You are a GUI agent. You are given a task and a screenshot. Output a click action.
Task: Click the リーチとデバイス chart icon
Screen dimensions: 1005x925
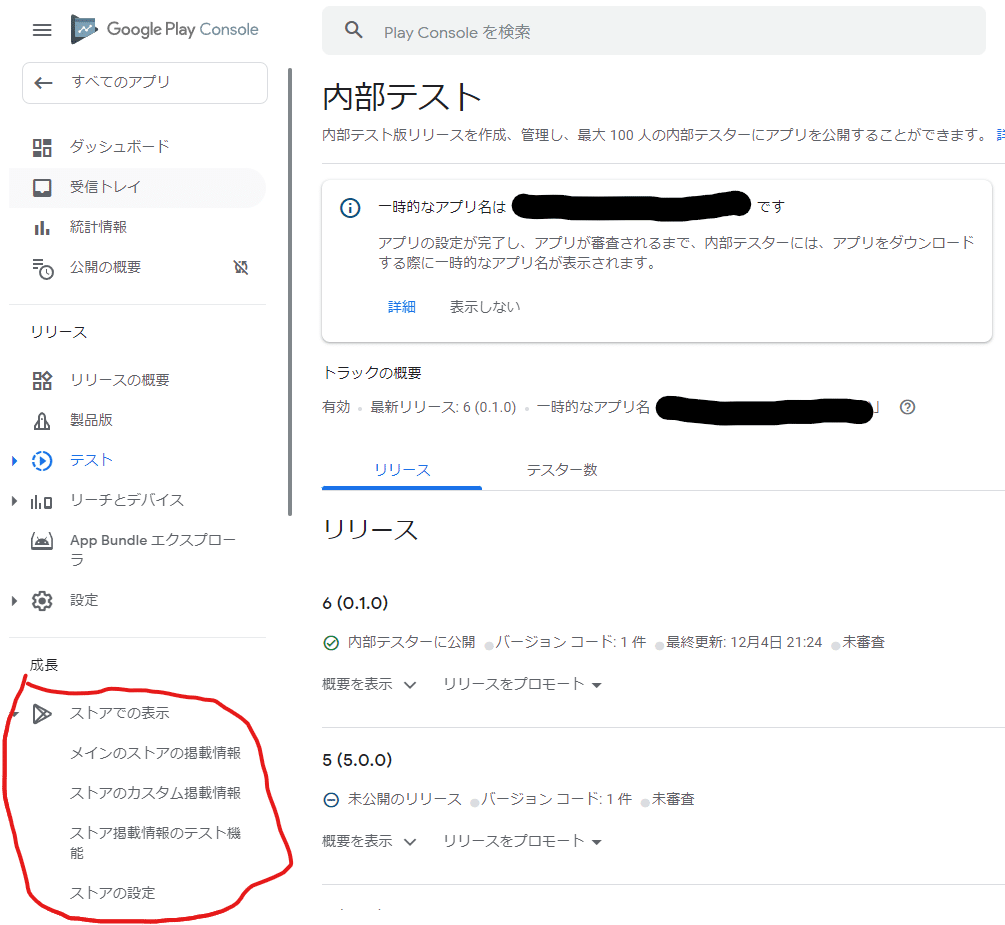coord(42,501)
